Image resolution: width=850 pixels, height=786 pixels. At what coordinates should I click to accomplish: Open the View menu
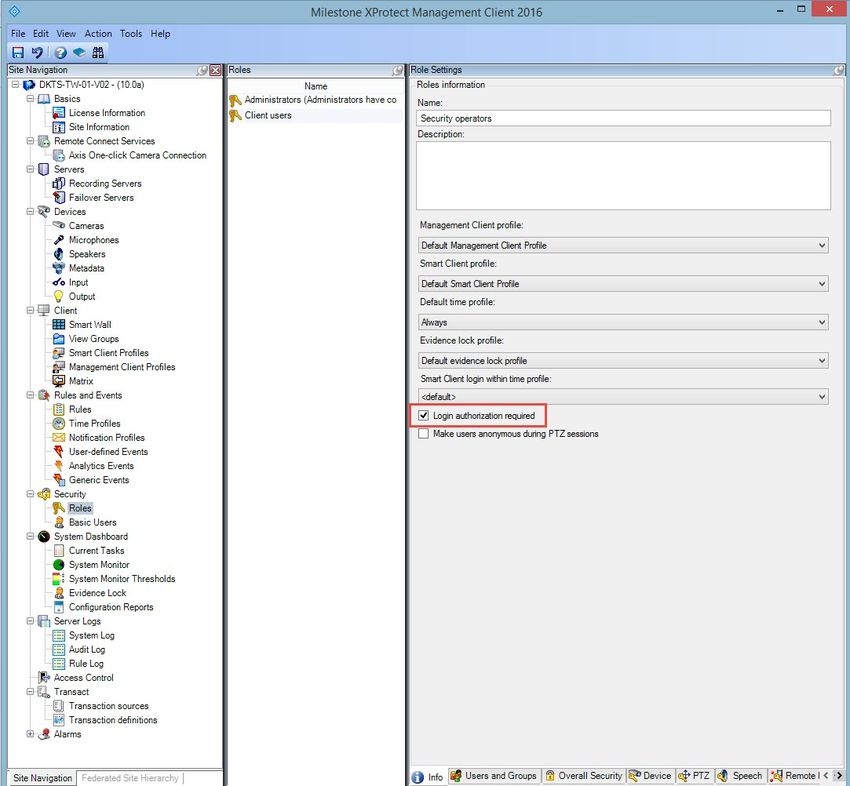click(x=66, y=34)
